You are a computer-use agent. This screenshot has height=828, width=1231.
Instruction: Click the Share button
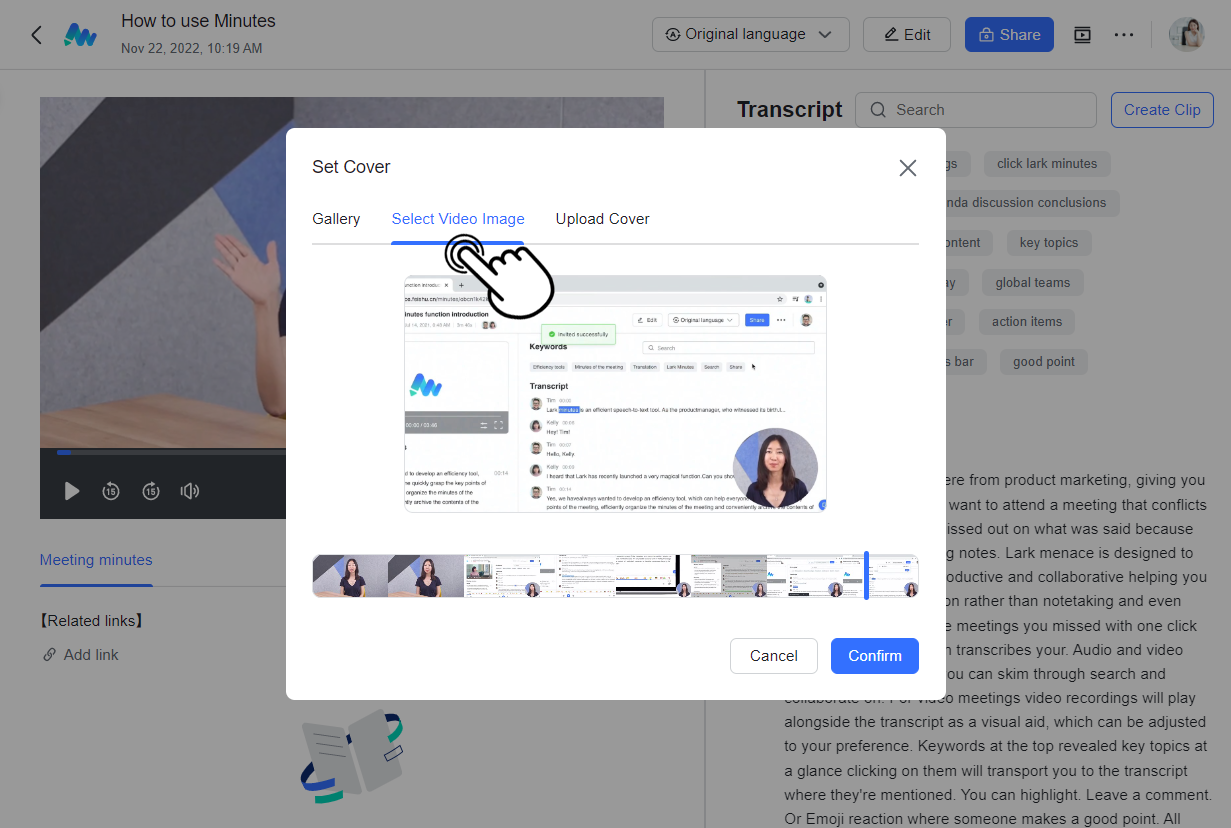pos(1008,35)
